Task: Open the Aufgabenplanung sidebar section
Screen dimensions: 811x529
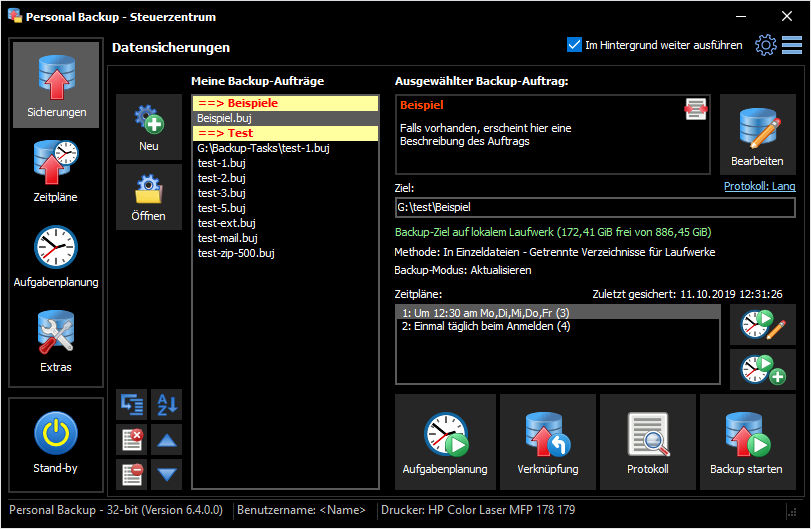Action: (x=56, y=256)
